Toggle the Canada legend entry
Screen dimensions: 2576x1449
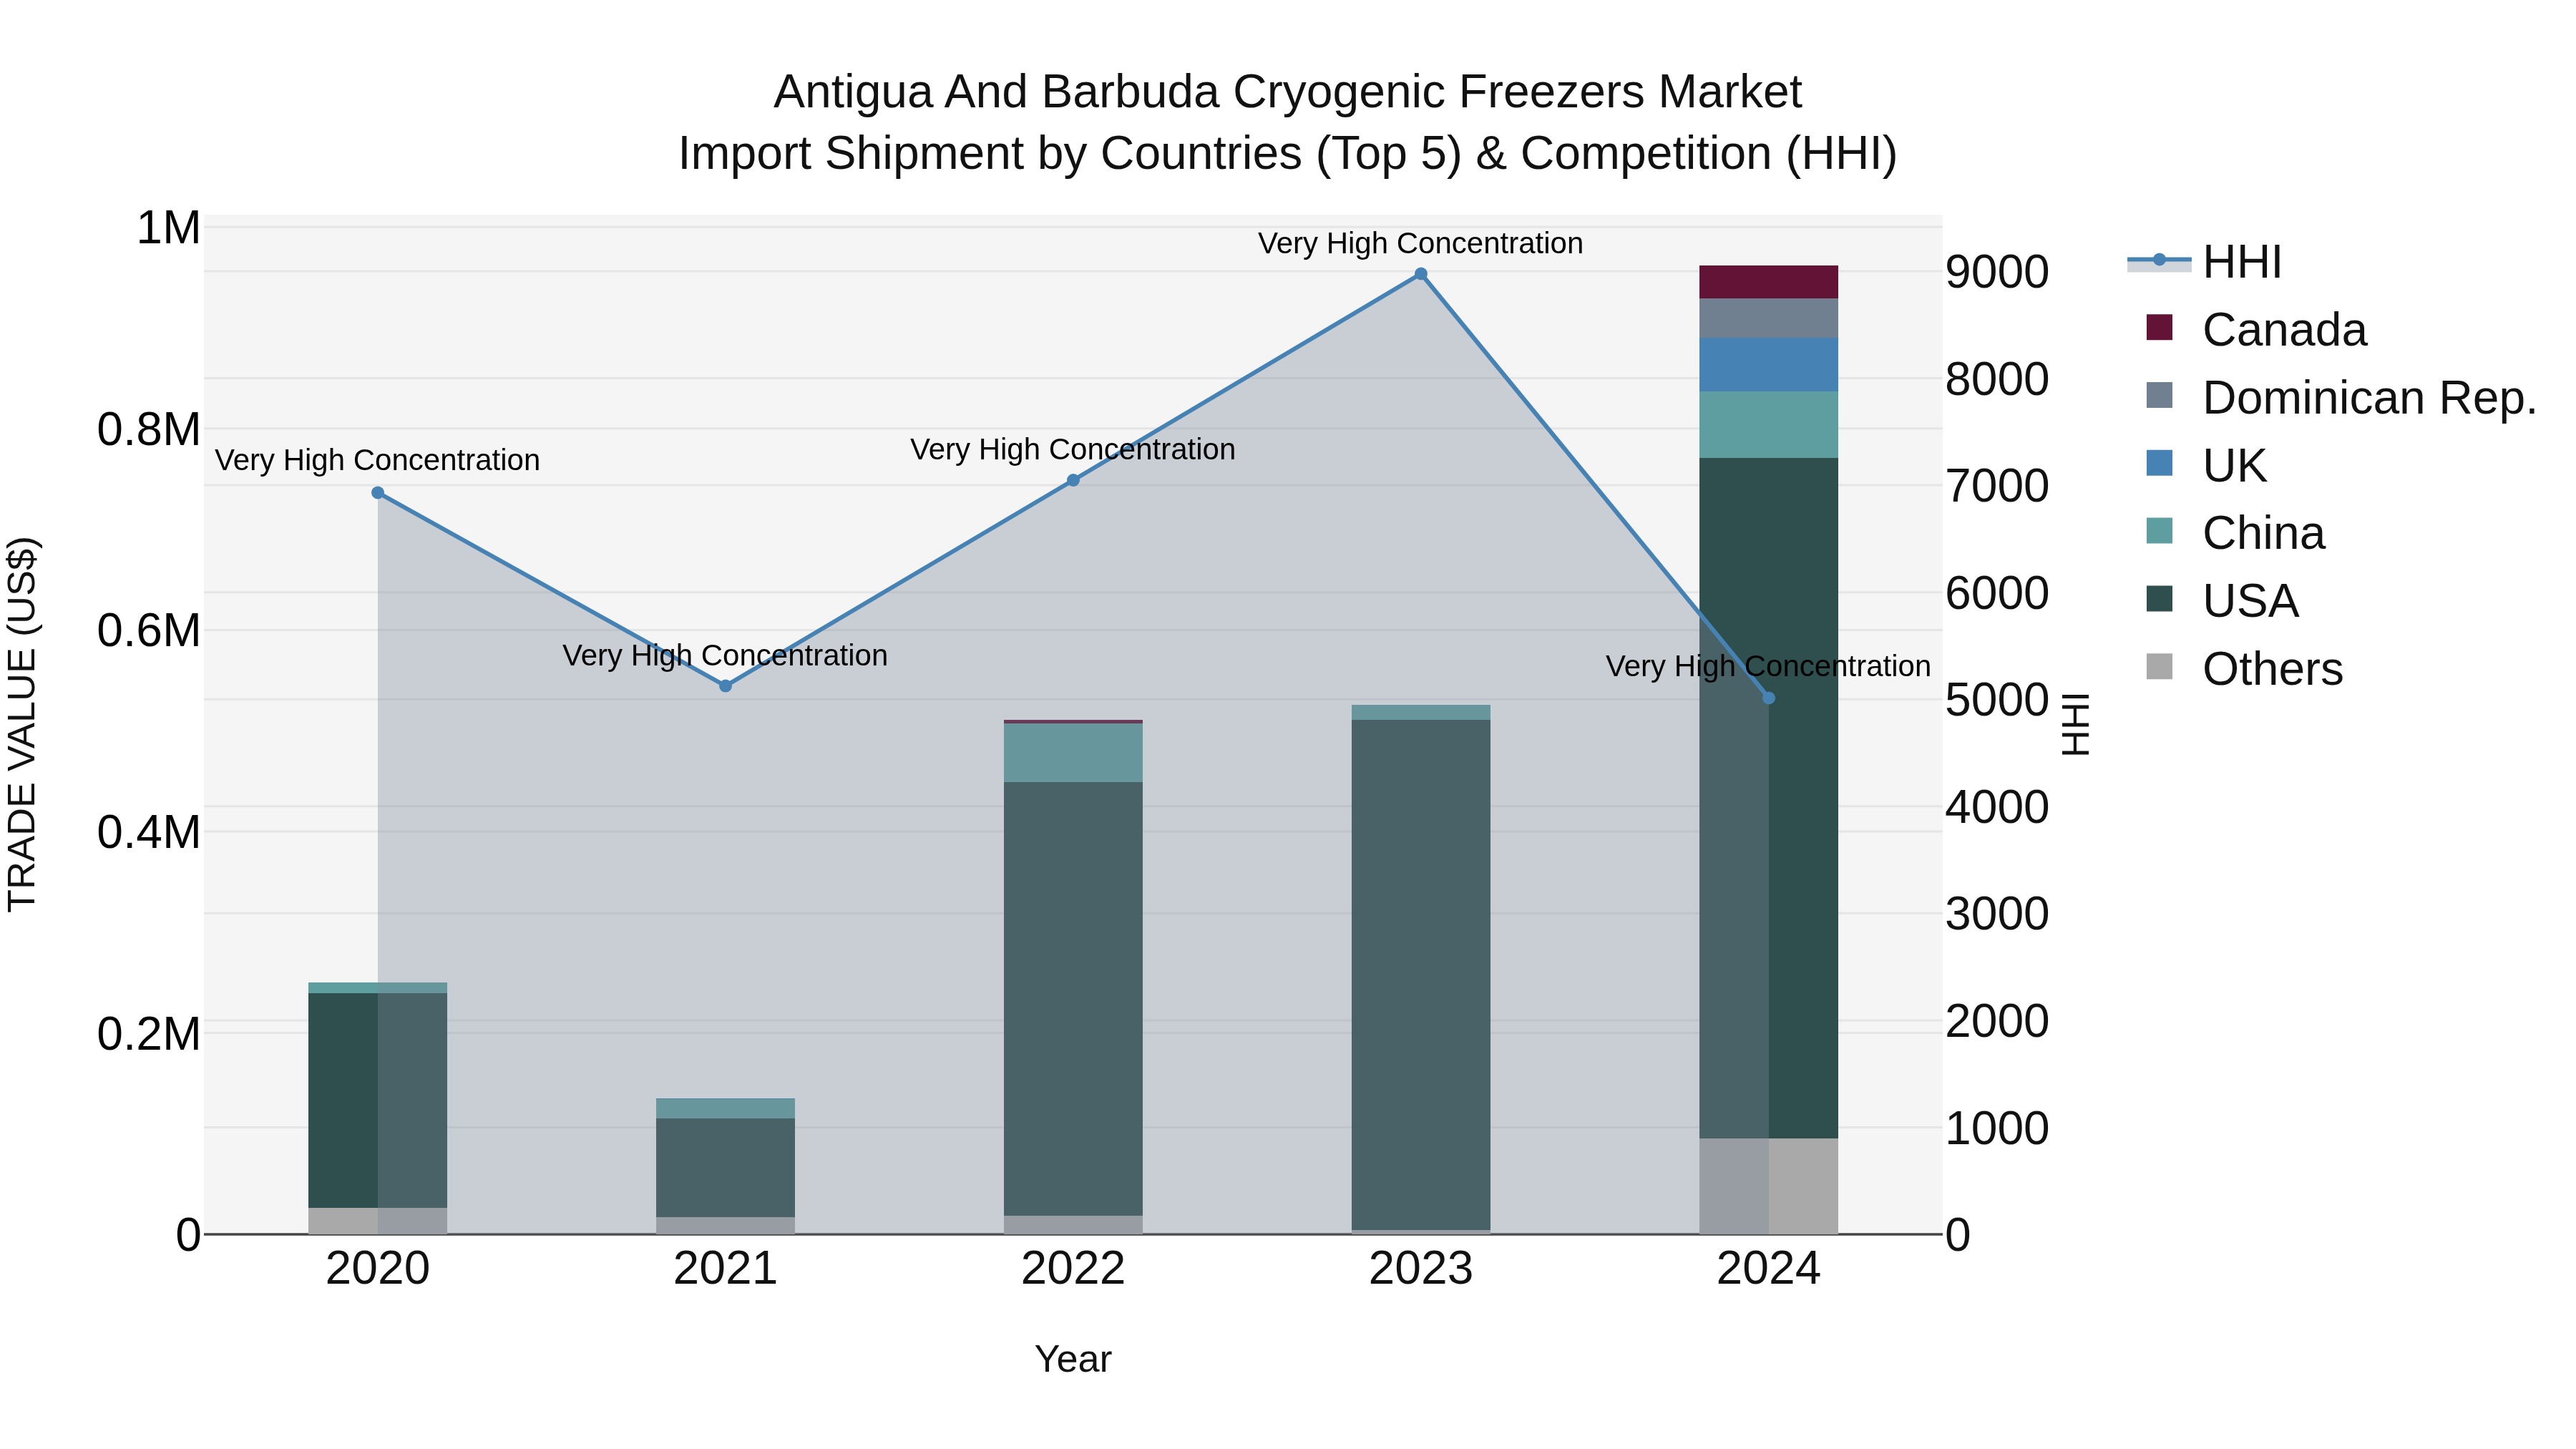coord(2257,330)
